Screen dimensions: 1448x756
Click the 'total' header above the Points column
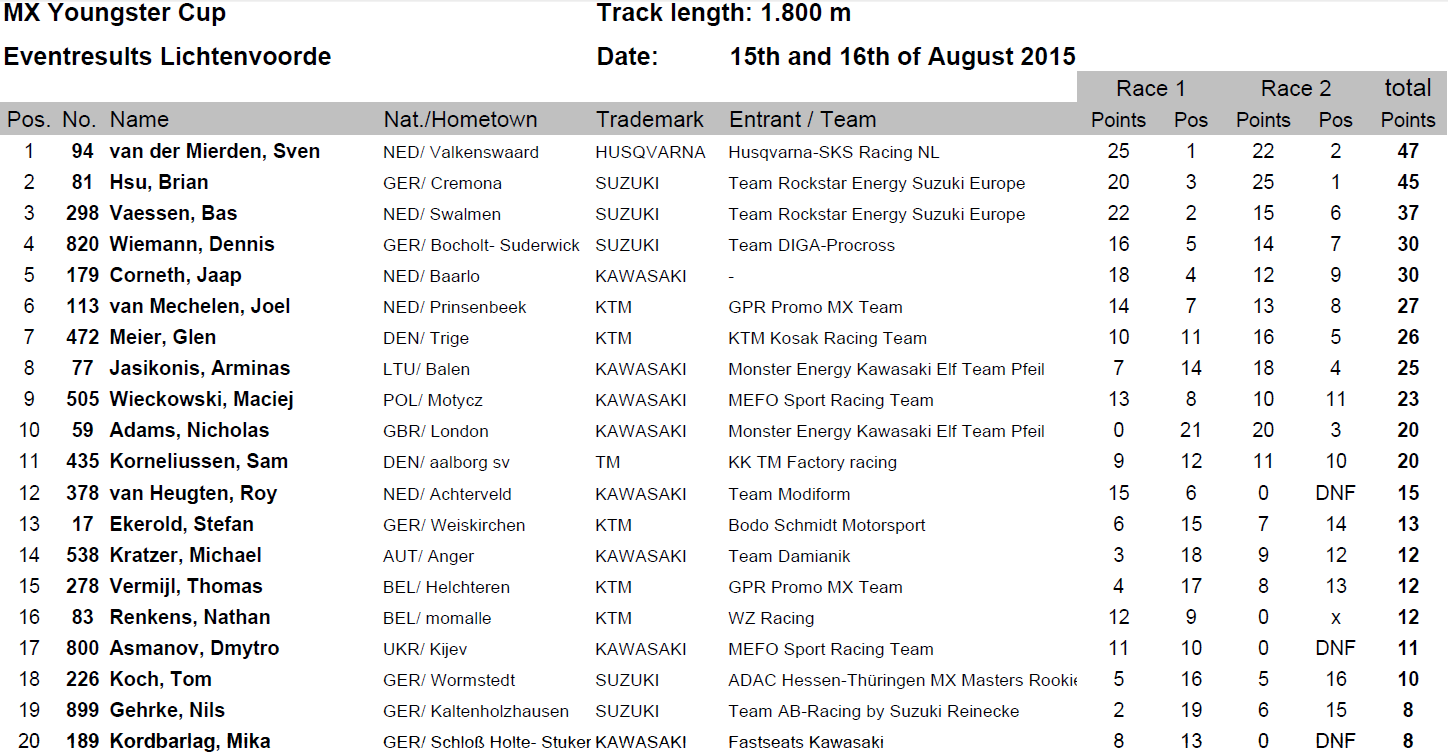(1408, 88)
